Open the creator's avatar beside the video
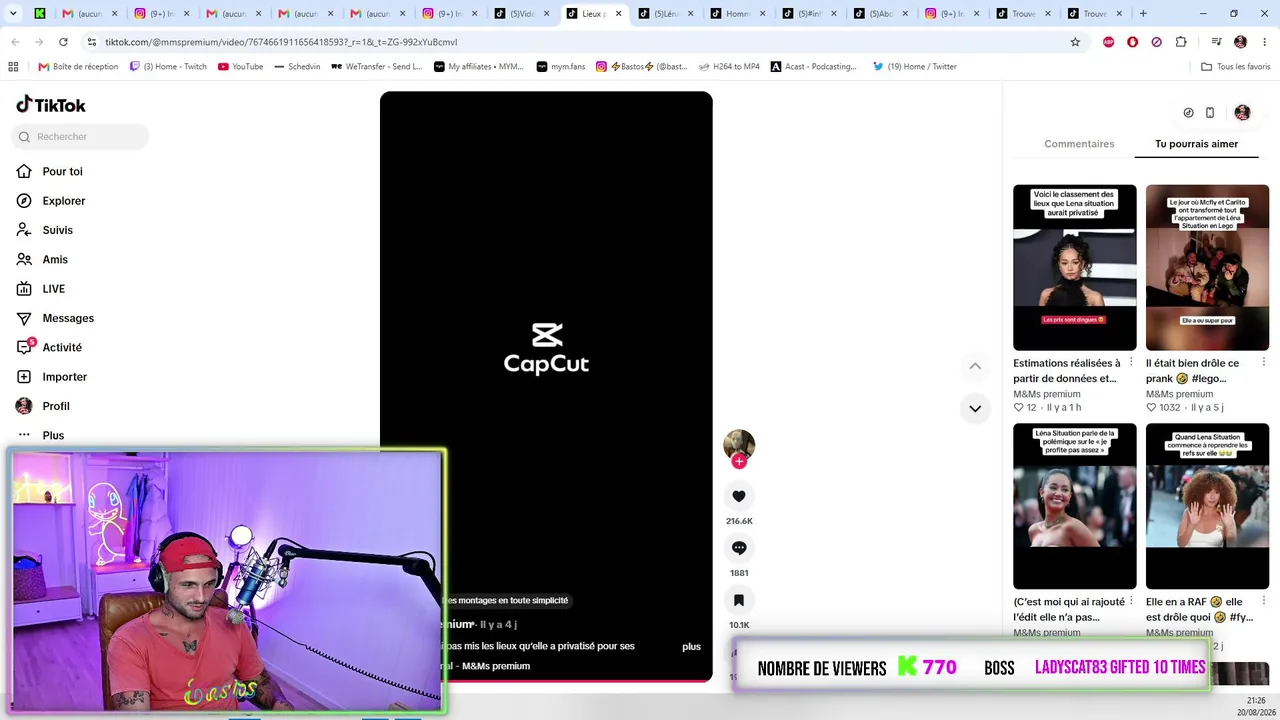This screenshot has width=1280, height=720. pyautogui.click(x=739, y=445)
